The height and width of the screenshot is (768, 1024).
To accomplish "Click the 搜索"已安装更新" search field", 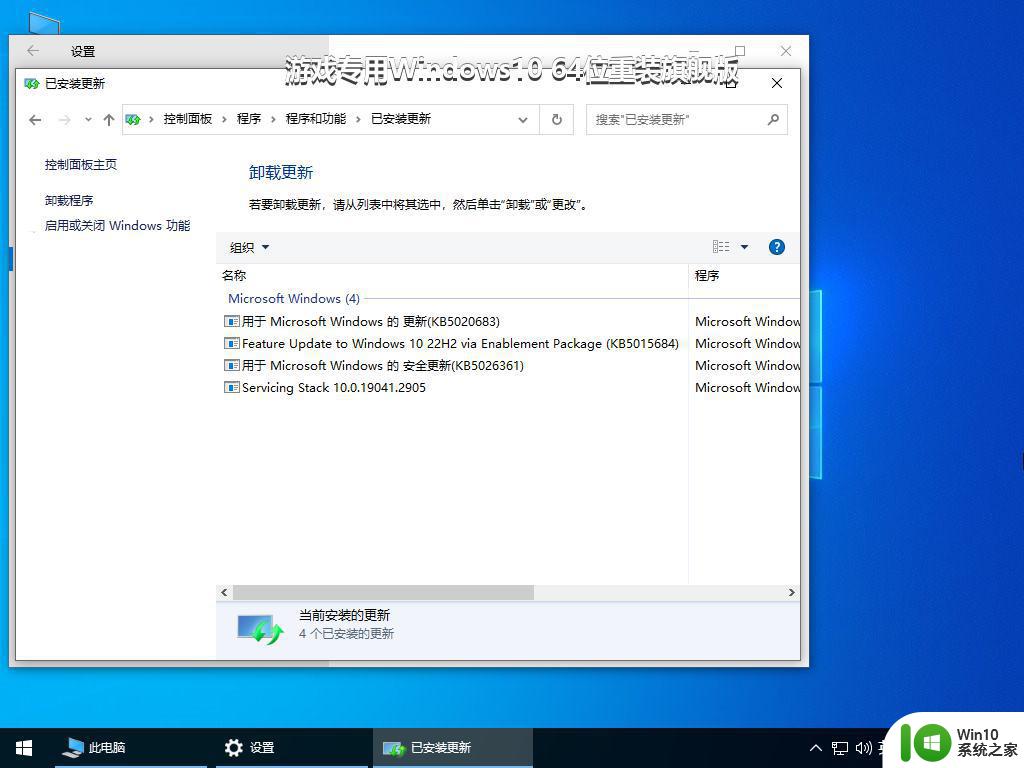I will click(675, 119).
